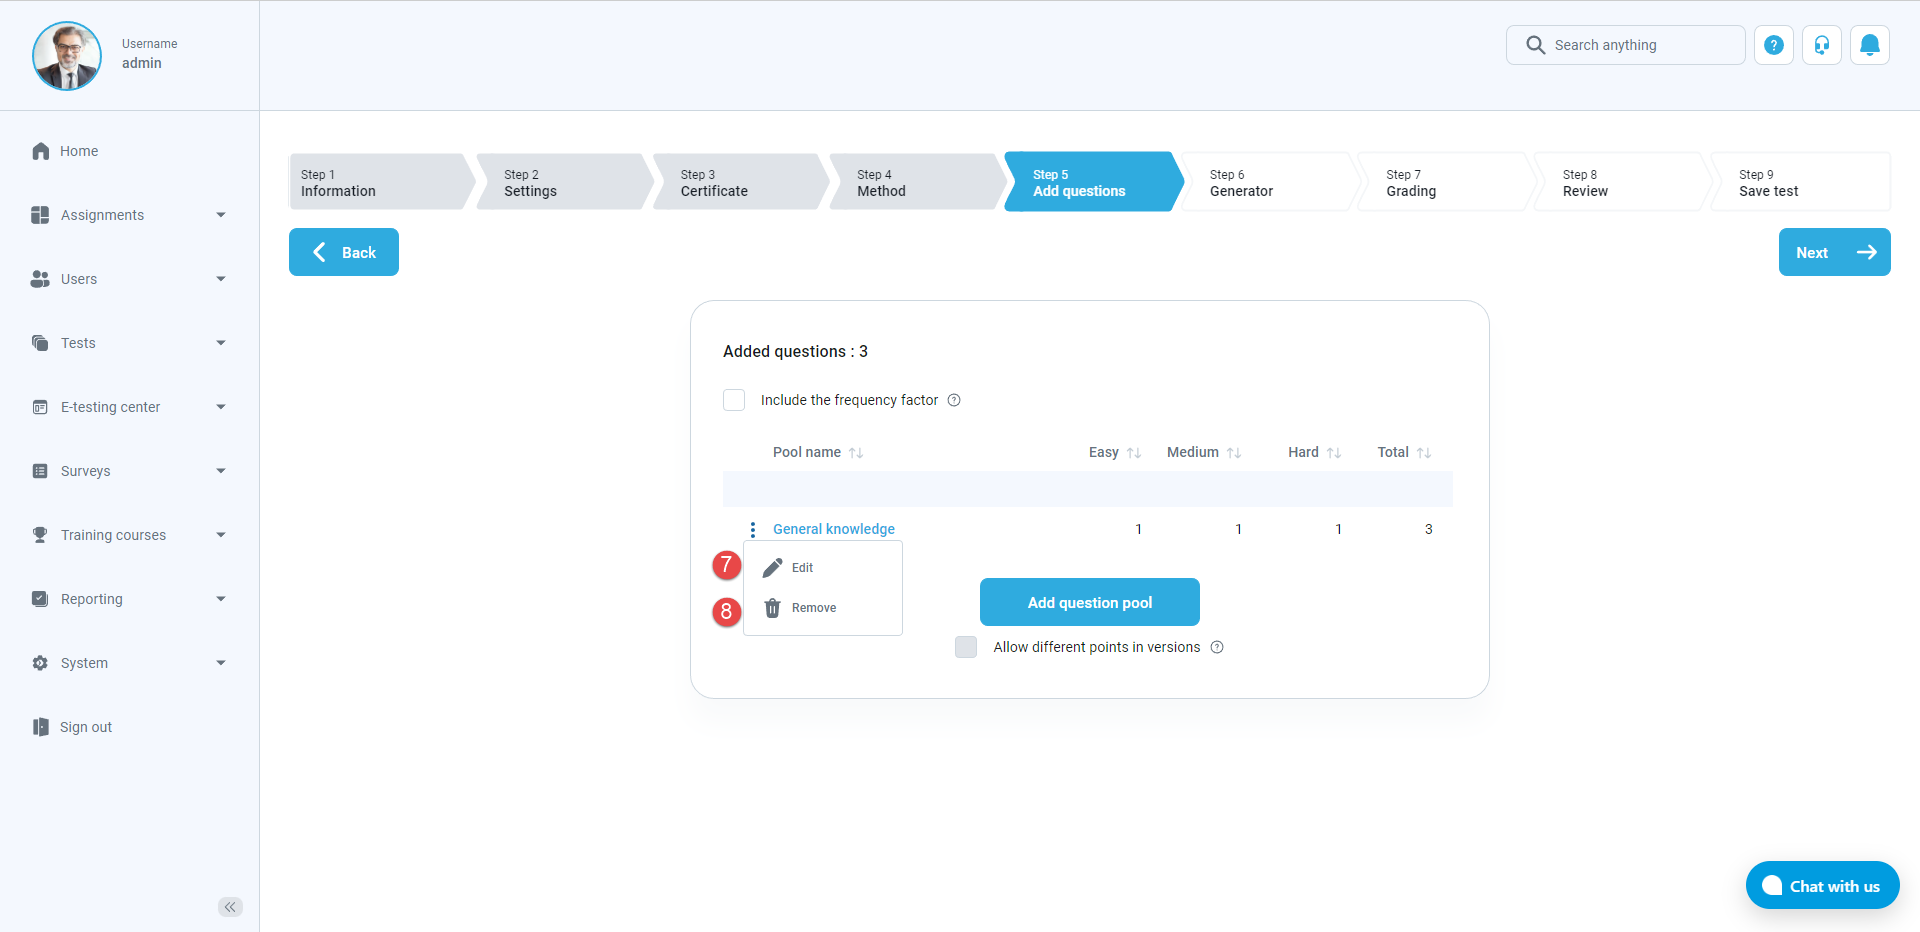Toggle Allow different points in versions checkbox
Image resolution: width=1920 pixels, height=932 pixels.
point(966,647)
